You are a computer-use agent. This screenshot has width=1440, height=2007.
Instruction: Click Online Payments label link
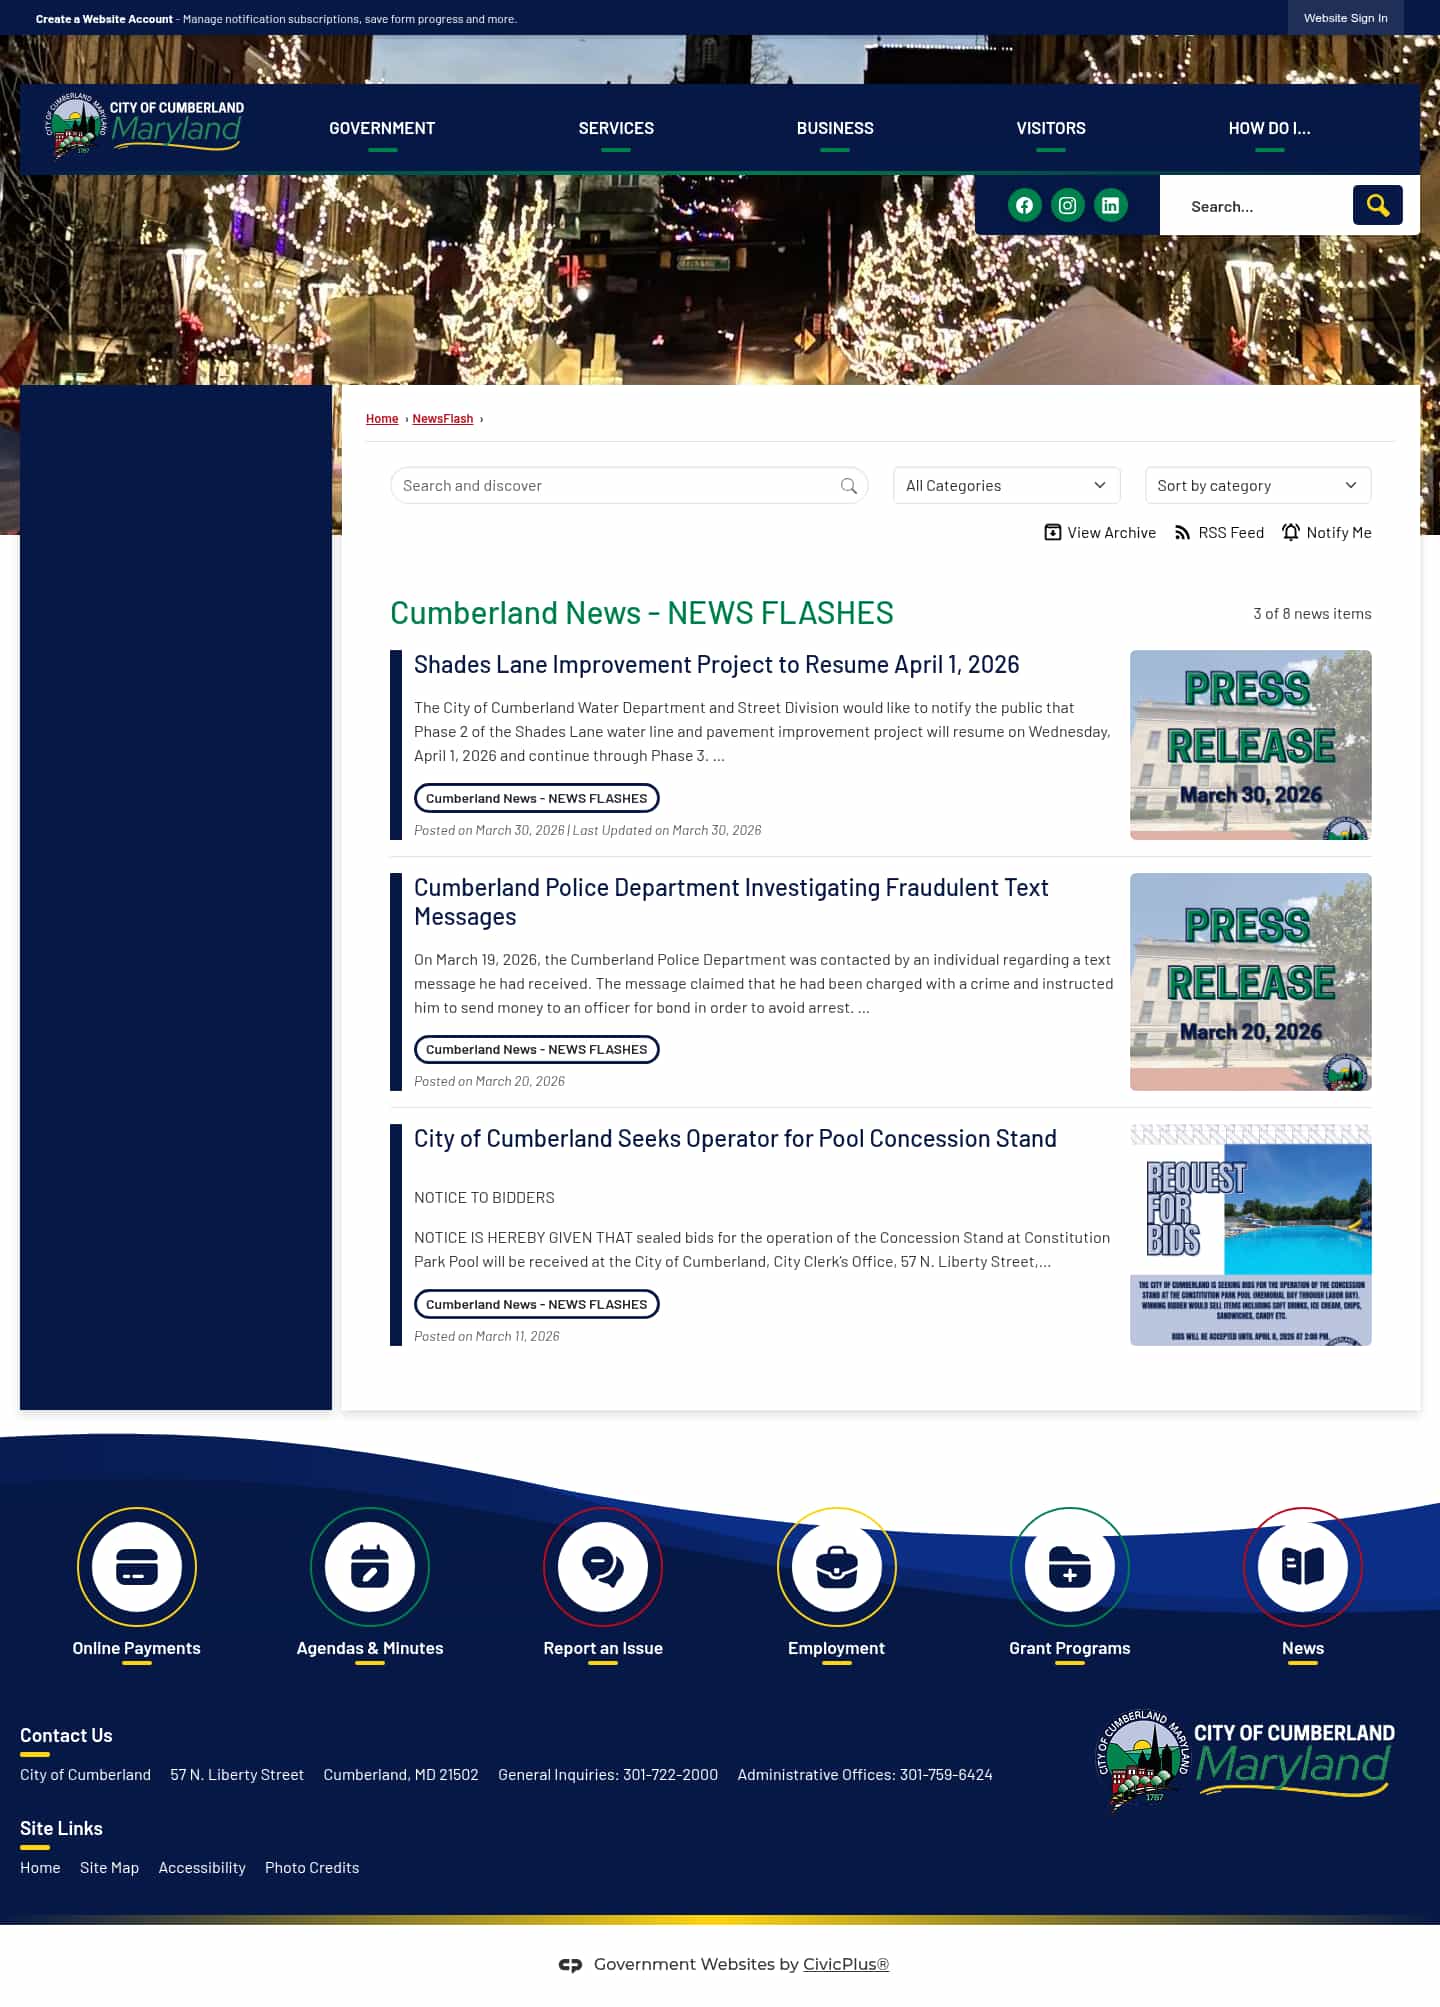(x=137, y=1648)
